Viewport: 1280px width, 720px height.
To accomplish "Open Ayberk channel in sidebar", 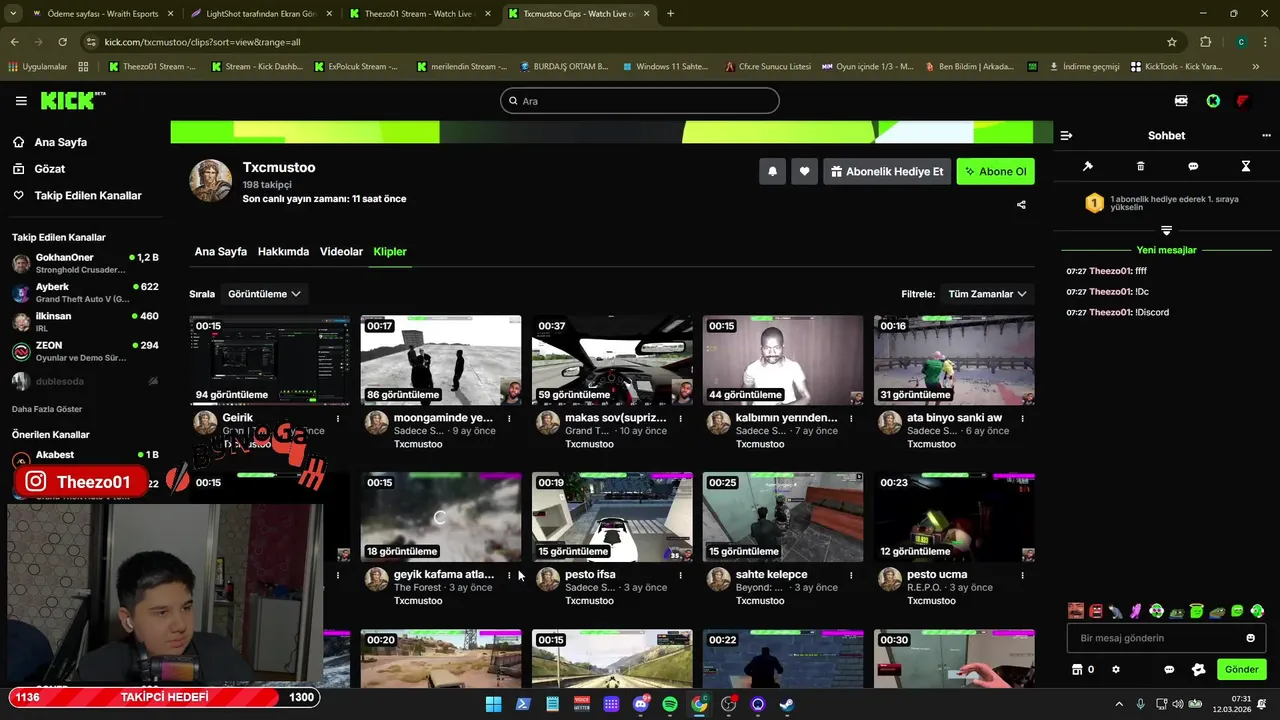I will tap(85, 293).
